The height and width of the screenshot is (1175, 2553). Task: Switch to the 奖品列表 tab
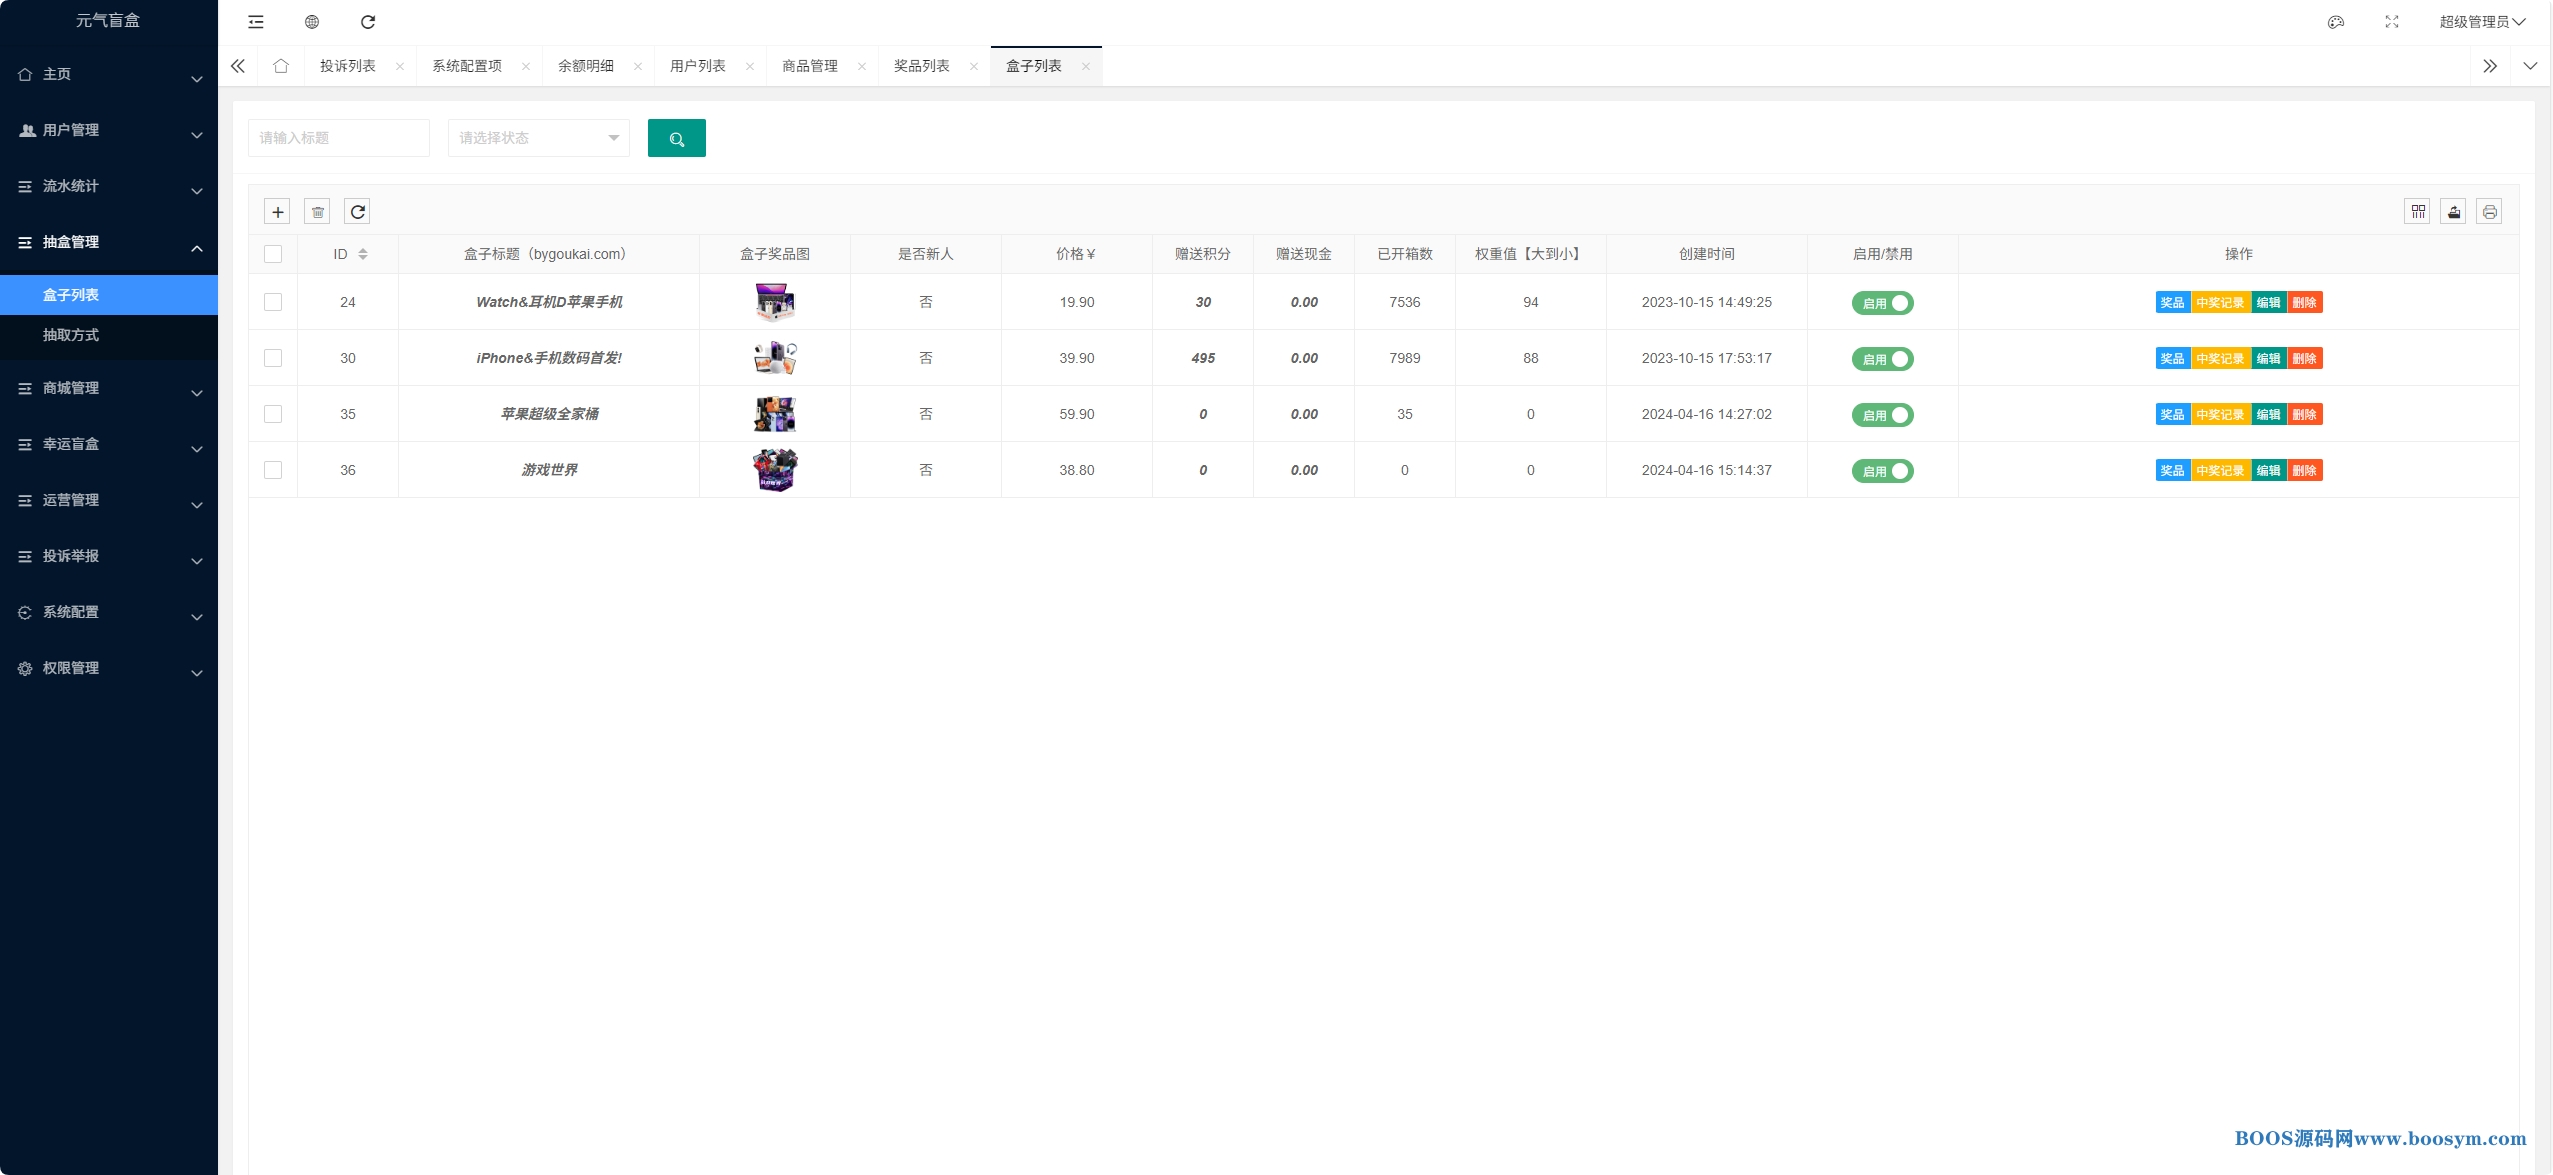921,66
